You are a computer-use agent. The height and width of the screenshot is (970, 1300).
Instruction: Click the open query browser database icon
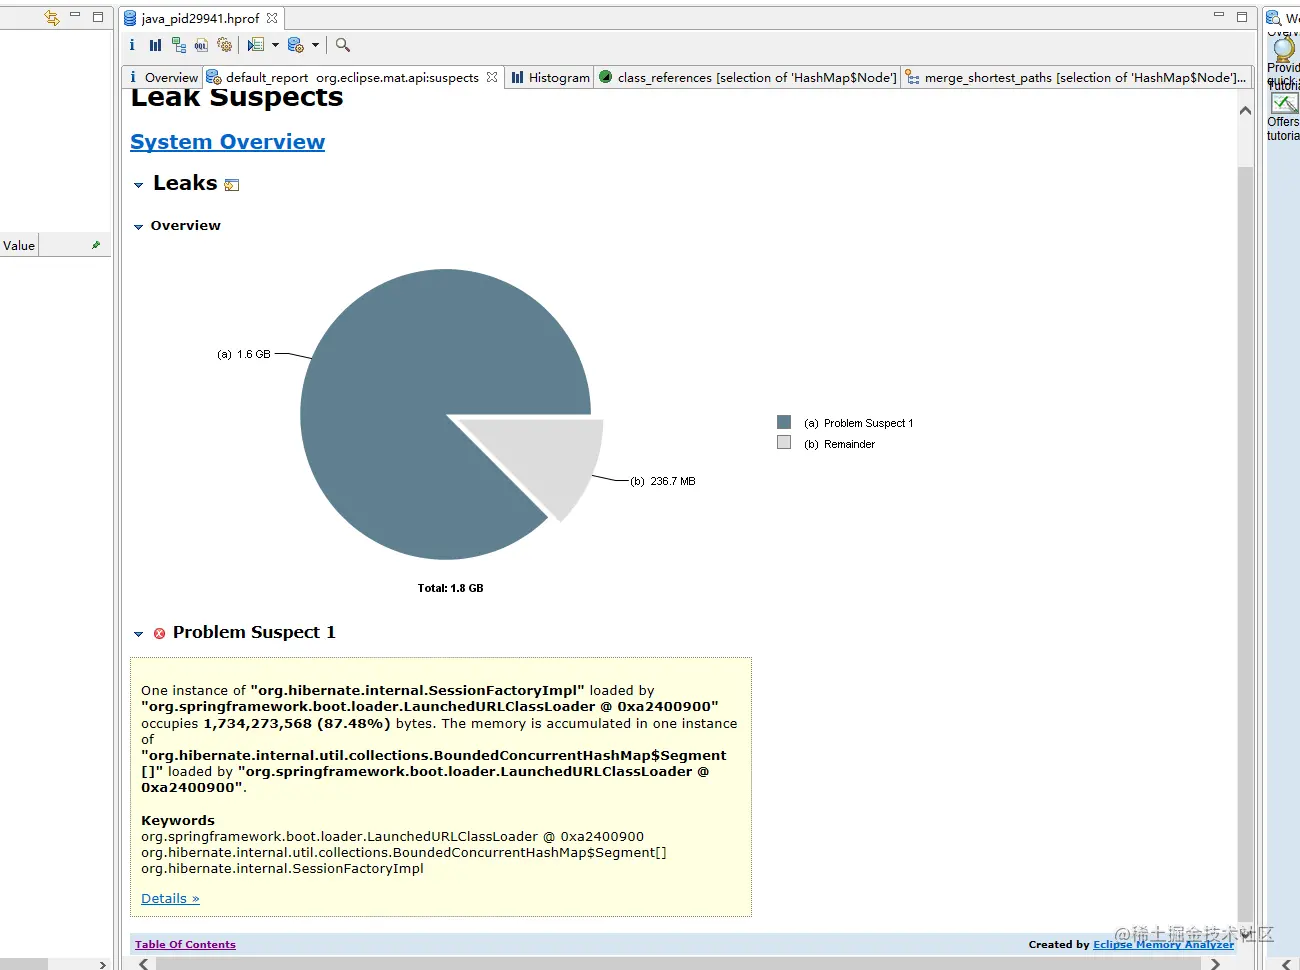click(295, 45)
